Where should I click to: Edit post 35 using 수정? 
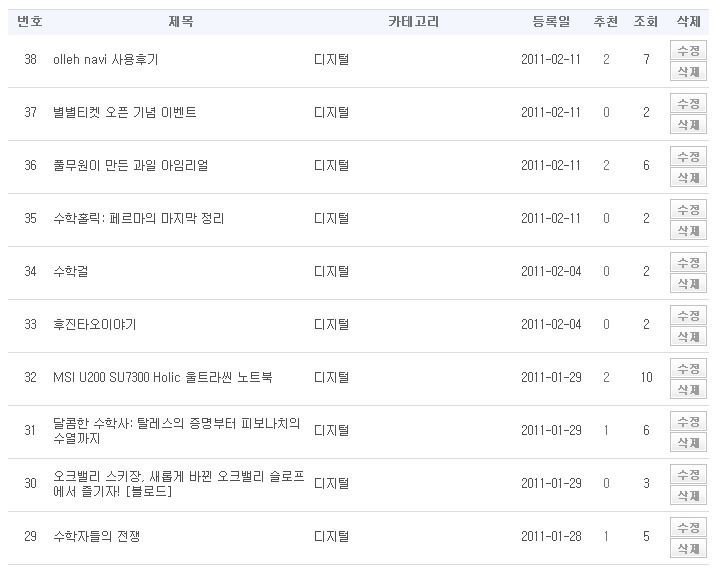[688, 209]
